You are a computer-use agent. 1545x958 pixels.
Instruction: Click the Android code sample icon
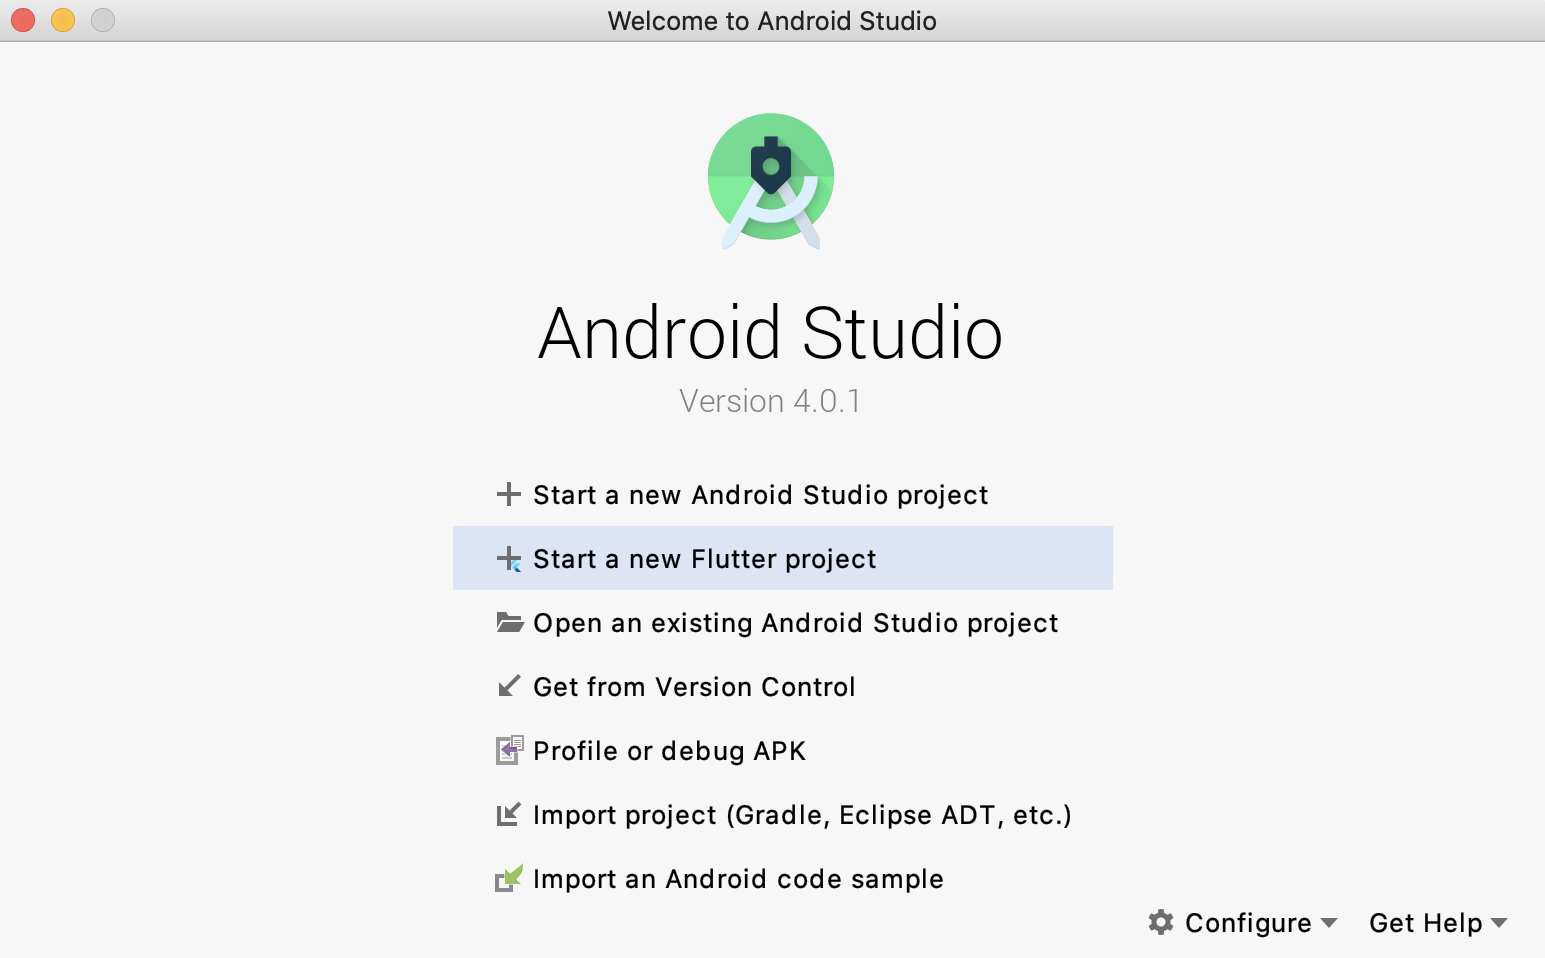coord(509,878)
